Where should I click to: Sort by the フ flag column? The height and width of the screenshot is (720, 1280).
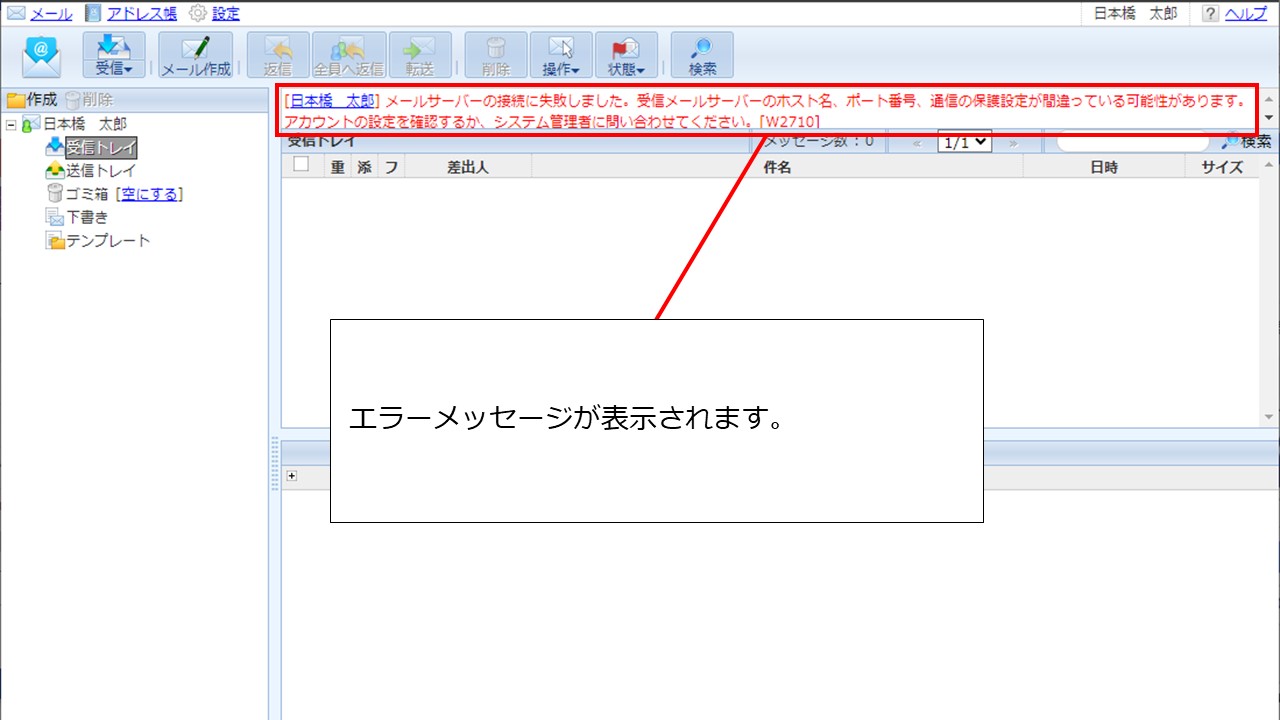pyautogui.click(x=391, y=167)
